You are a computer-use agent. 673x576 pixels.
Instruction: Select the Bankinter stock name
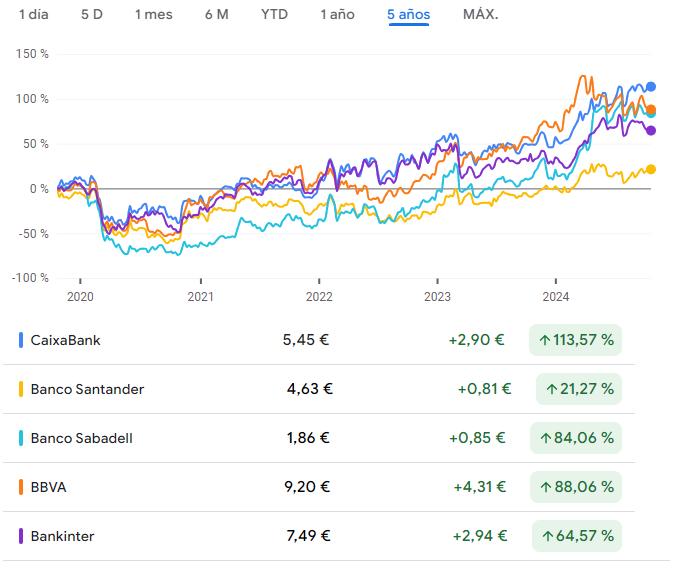tap(62, 536)
